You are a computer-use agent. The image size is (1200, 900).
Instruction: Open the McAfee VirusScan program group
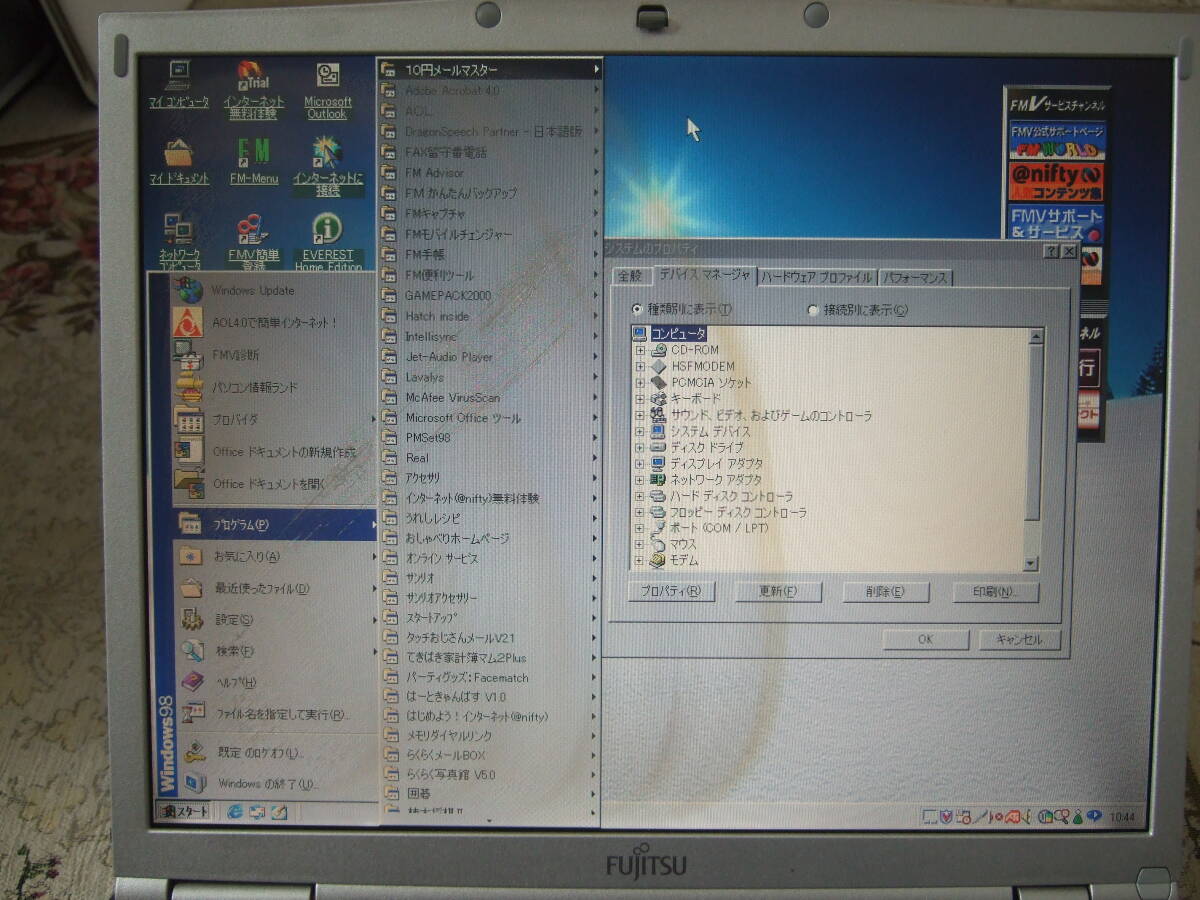pyautogui.click(x=490, y=397)
